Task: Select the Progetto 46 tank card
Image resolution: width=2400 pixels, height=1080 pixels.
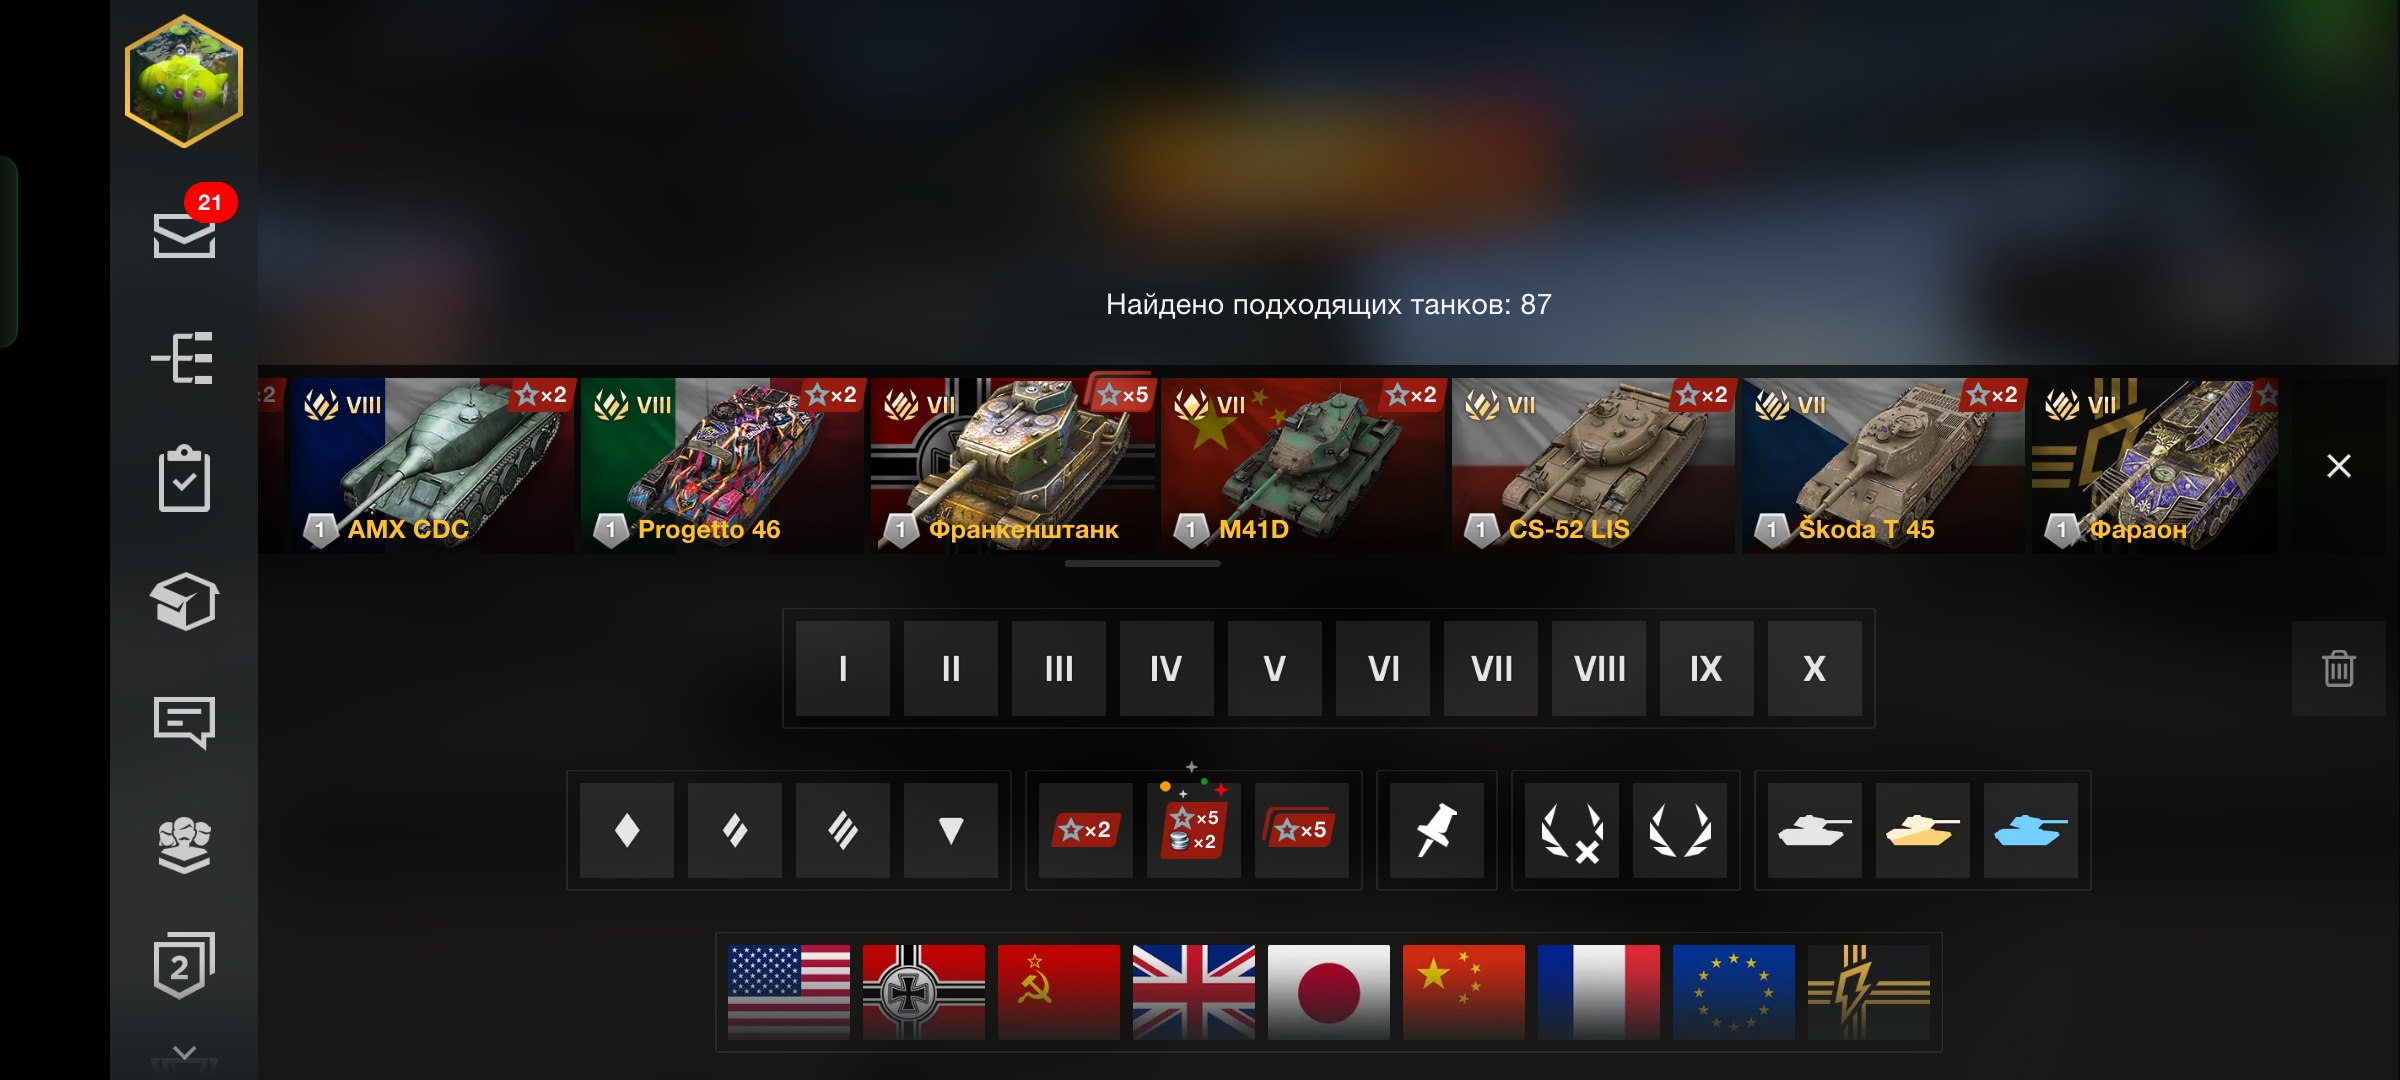Action: 722,465
